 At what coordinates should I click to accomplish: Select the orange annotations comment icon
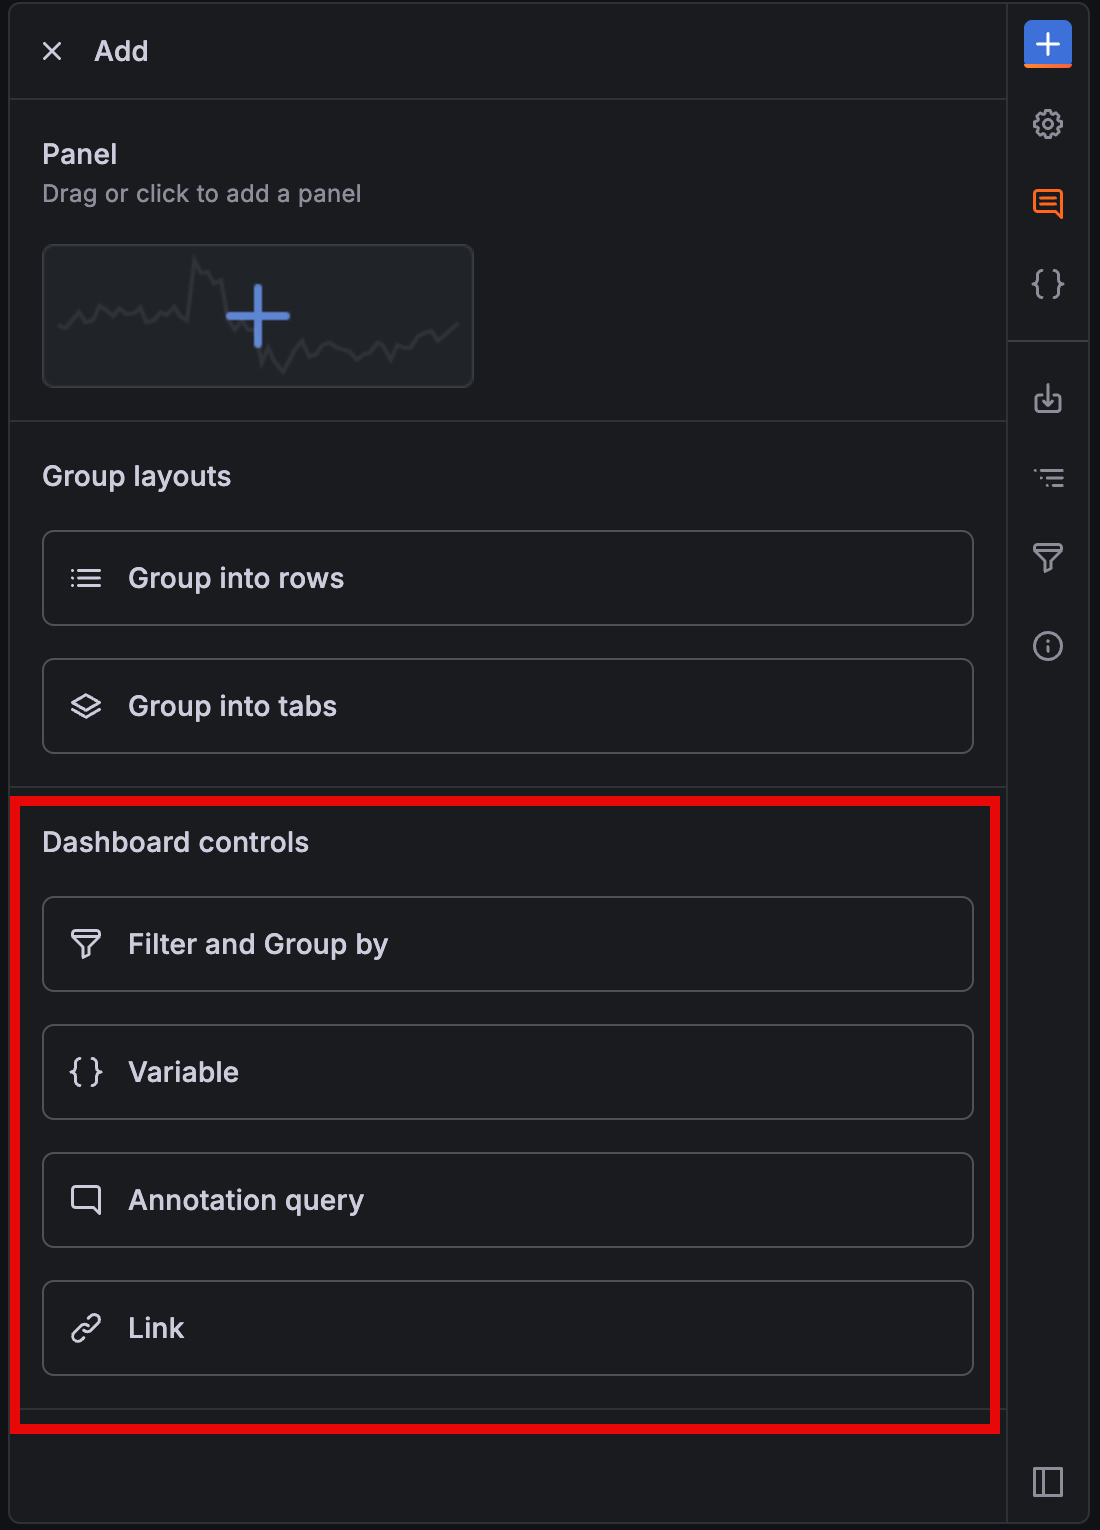(x=1047, y=204)
